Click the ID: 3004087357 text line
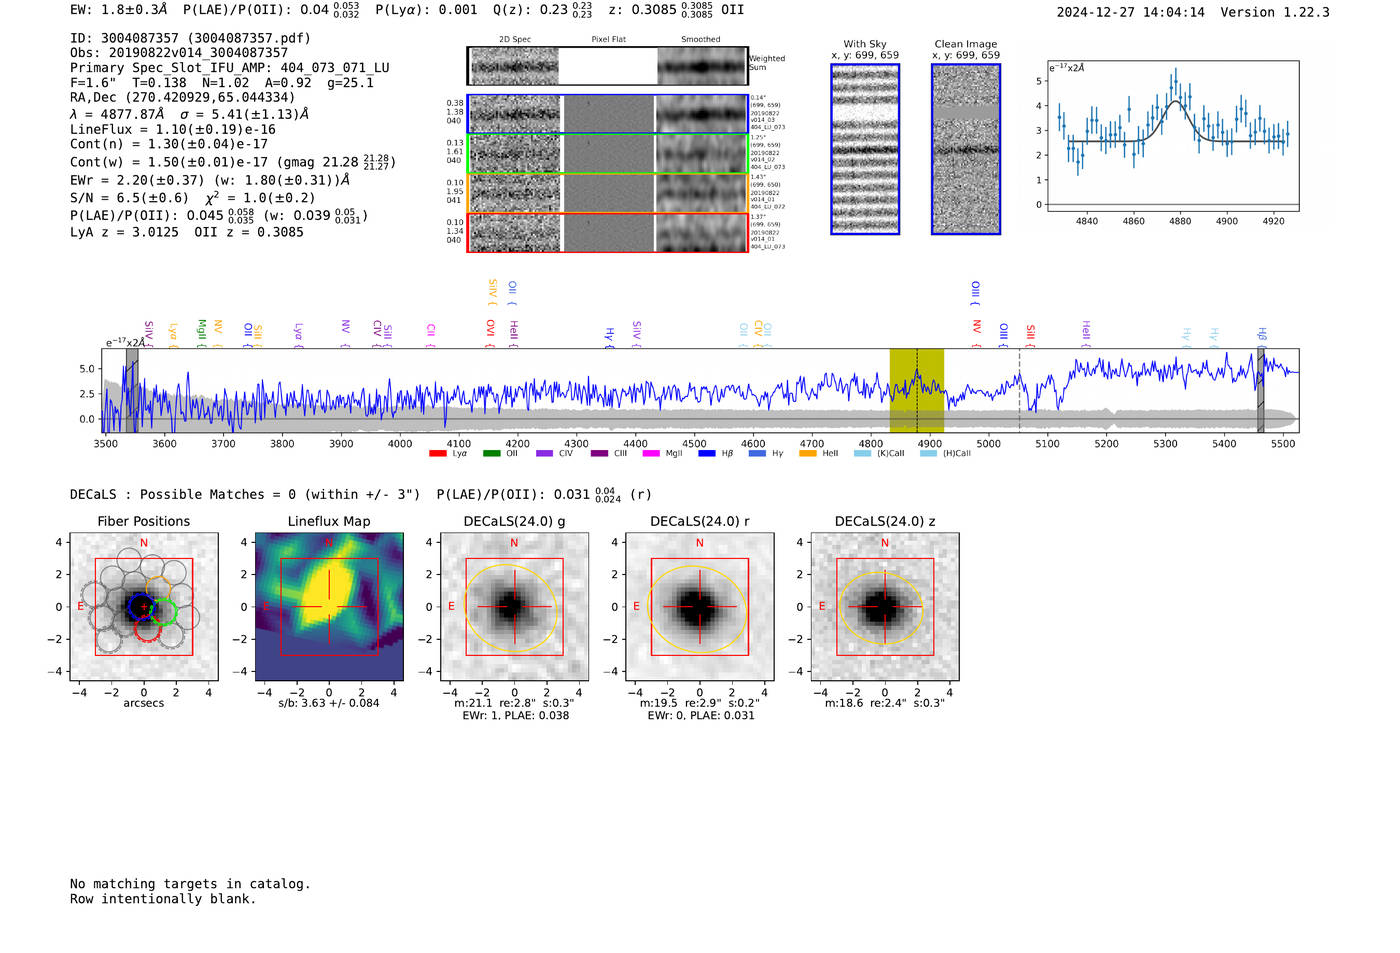Viewport: 1400px width, 953px height. (x=190, y=38)
